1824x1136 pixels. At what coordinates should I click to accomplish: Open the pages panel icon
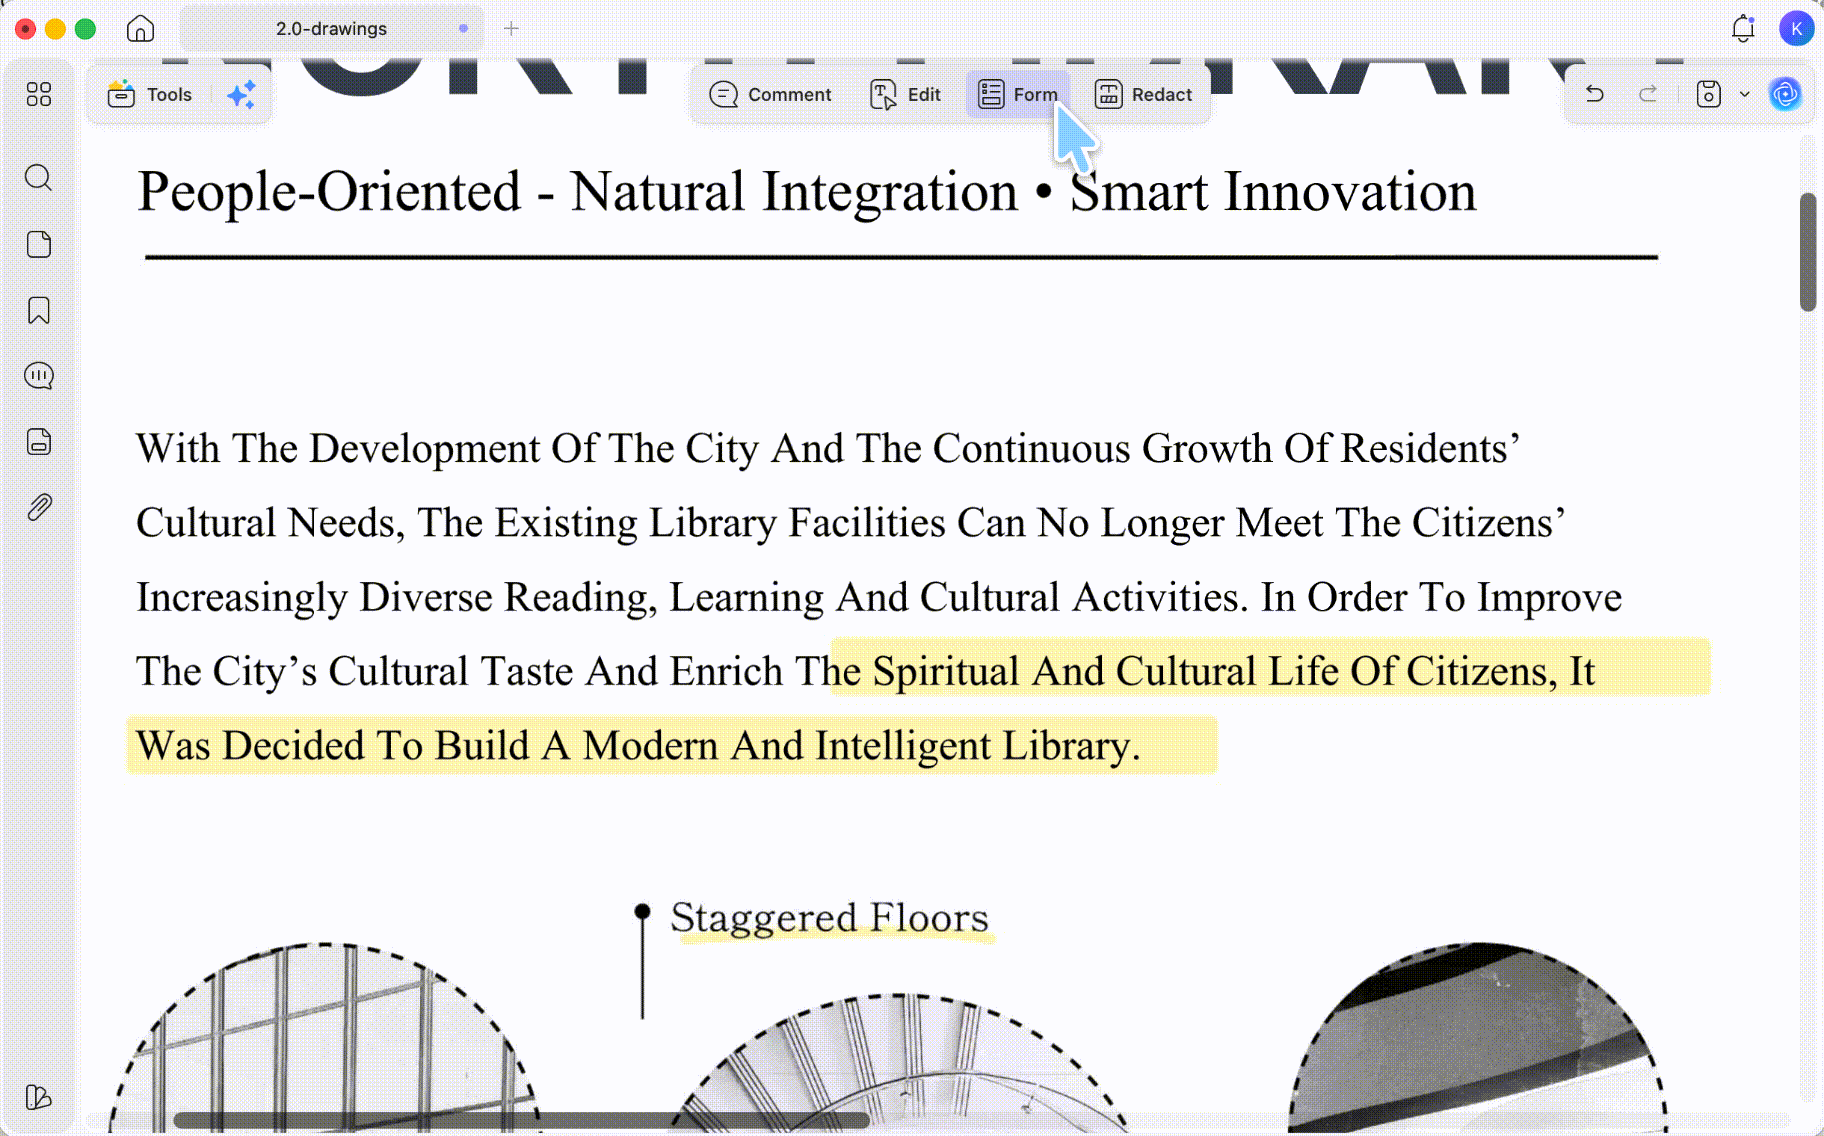click(39, 244)
